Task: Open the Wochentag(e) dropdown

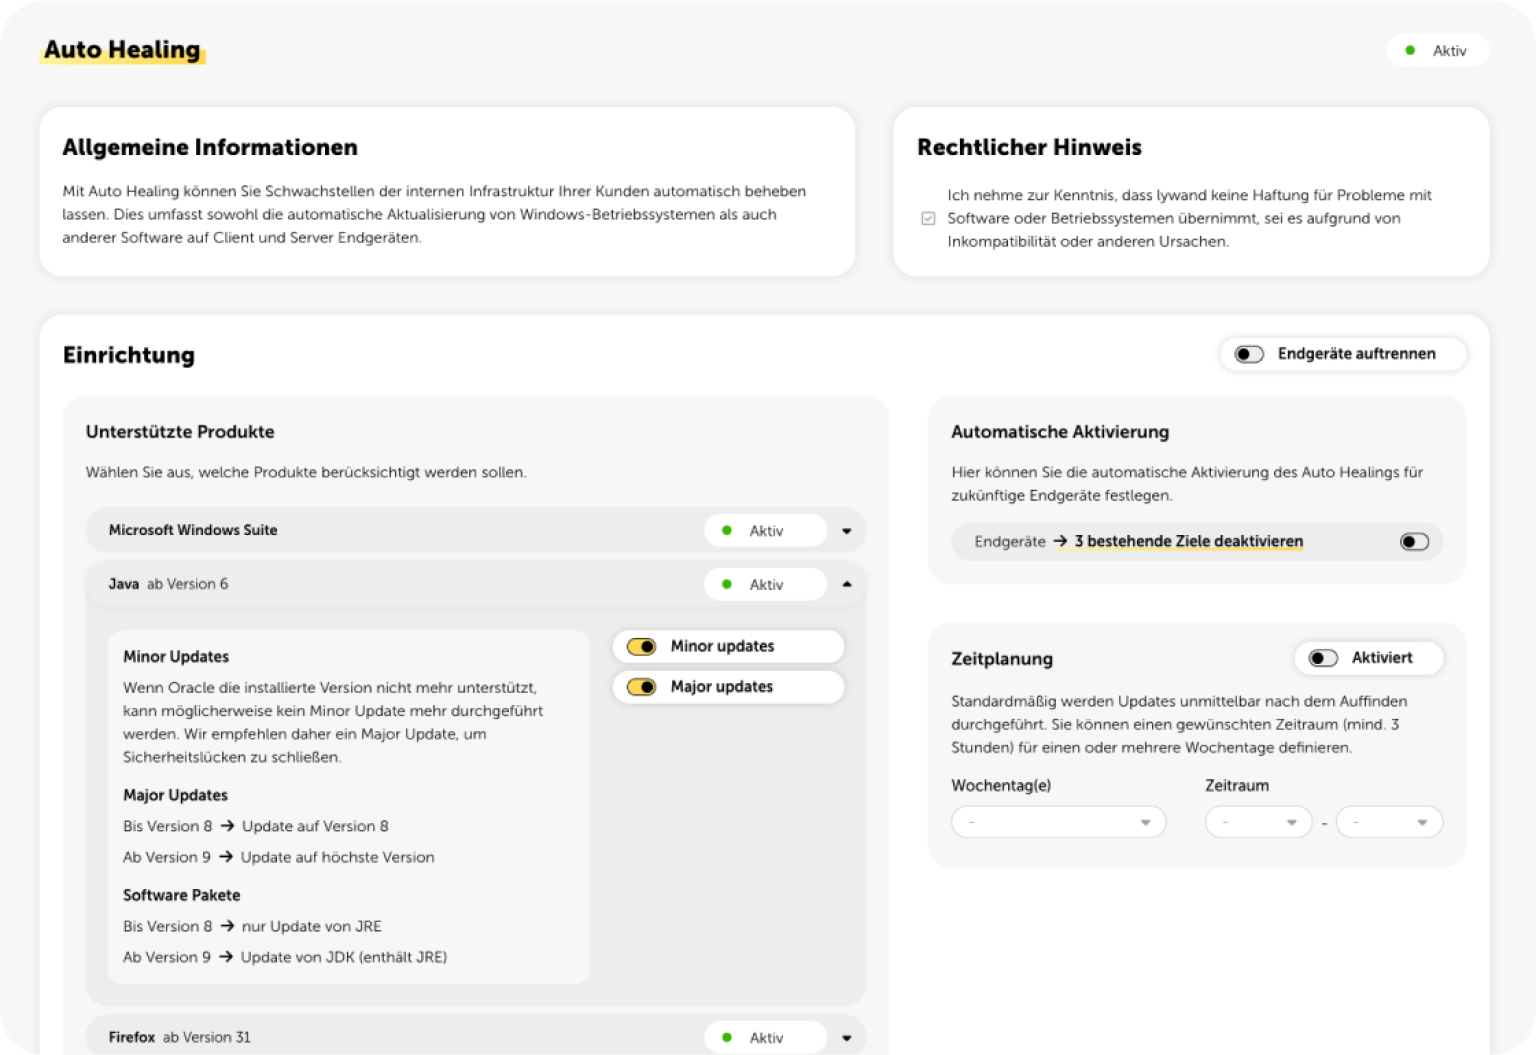Action: 1058,822
